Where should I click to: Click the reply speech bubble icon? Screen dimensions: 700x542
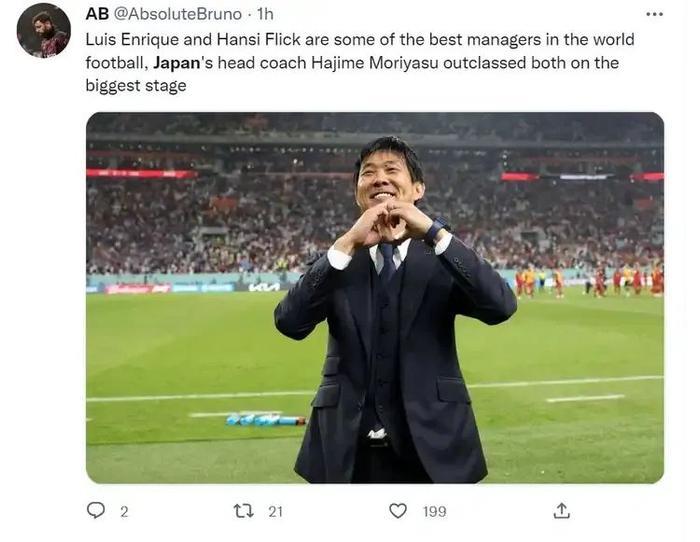(x=96, y=510)
